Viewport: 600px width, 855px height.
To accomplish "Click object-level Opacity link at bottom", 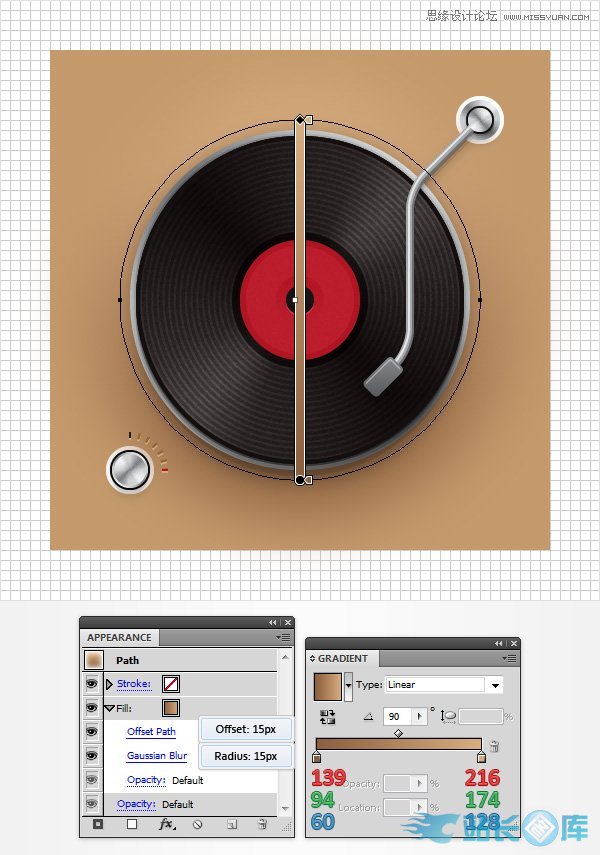I will (x=136, y=804).
